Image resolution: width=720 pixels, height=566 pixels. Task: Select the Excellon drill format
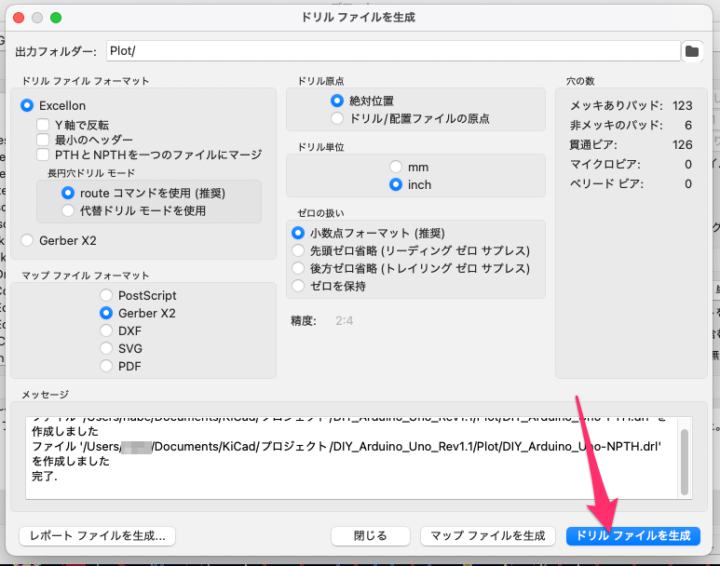pyautogui.click(x=27, y=105)
